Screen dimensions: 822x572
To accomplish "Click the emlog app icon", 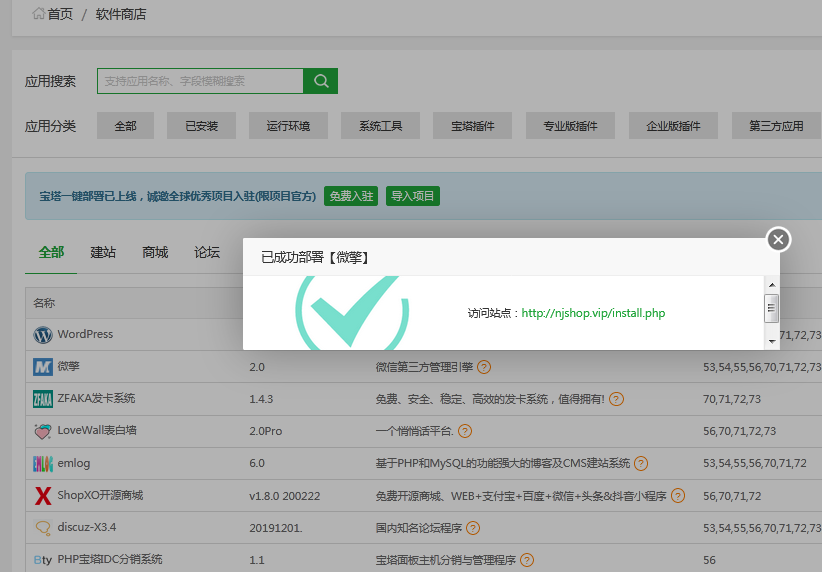I will [42, 464].
